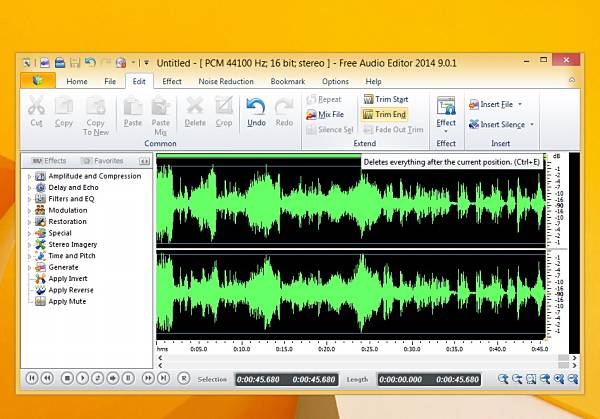Select Restoration in the effects tree

[67, 222]
